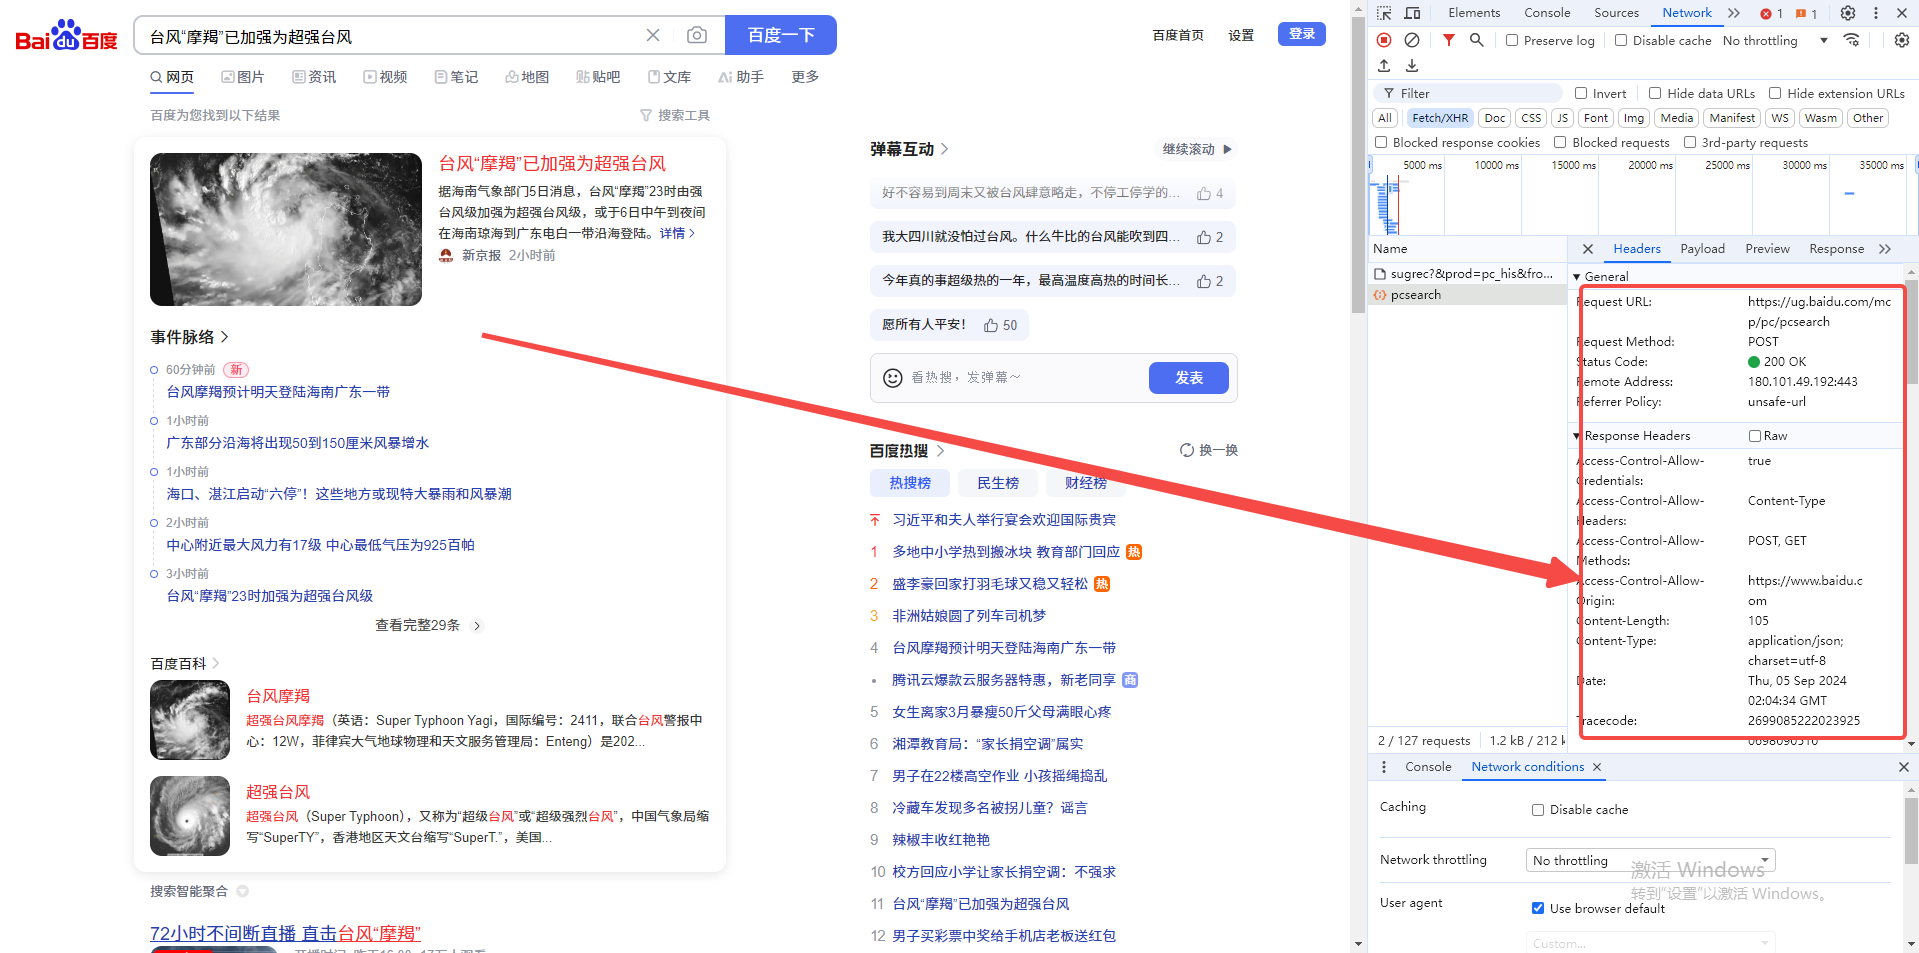
Task: Stop recording the network log
Action: click(1384, 40)
